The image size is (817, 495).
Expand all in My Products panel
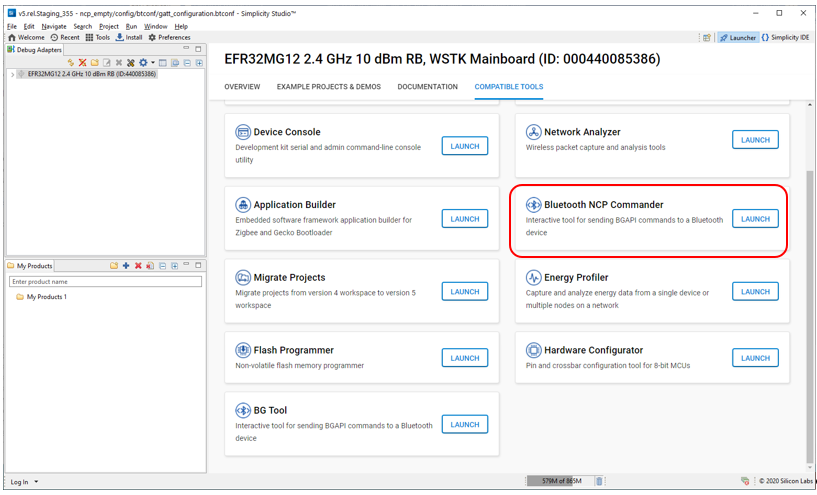pyautogui.click(x=175, y=266)
